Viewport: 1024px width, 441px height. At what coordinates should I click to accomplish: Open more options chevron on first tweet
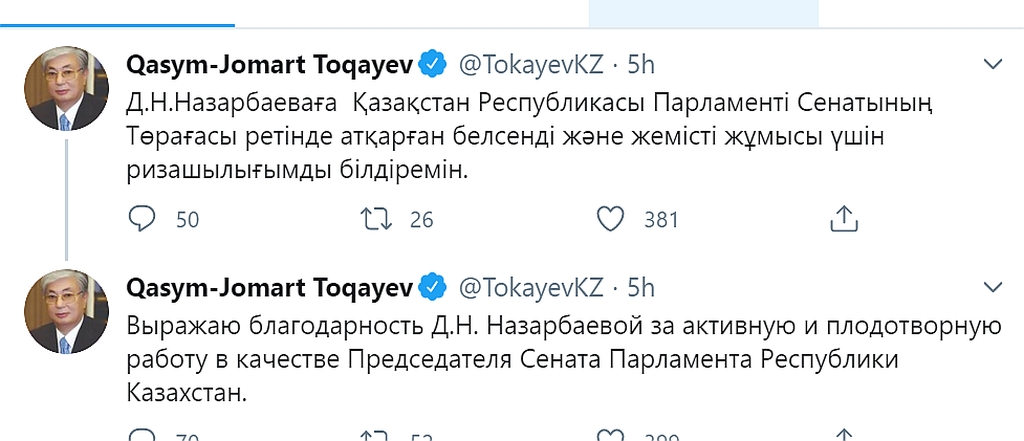(993, 65)
